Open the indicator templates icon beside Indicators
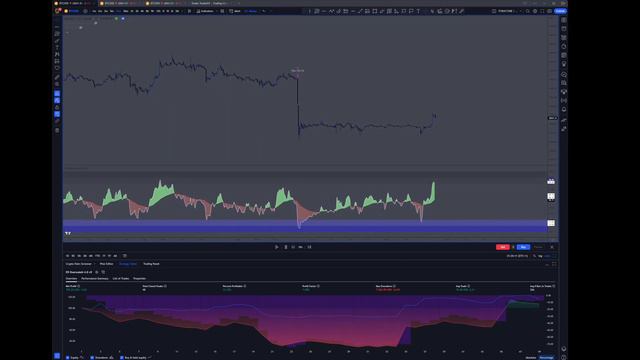This screenshot has height=360, width=640. (x=222, y=11)
